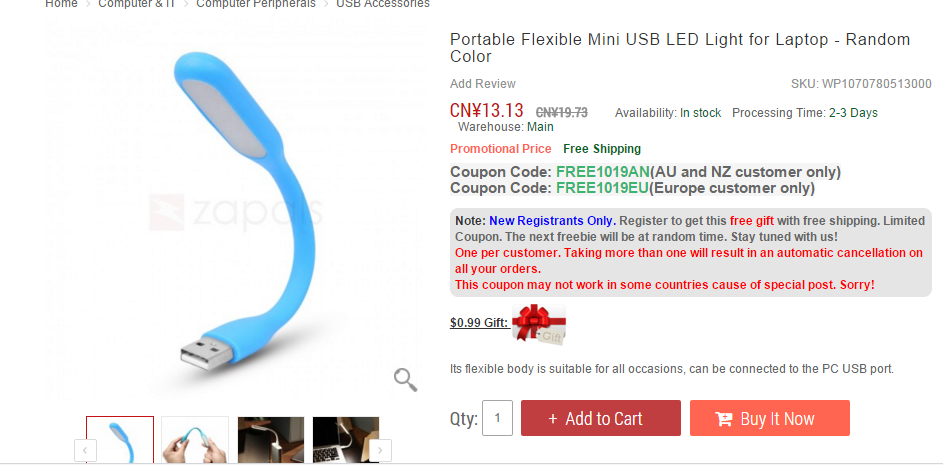Screen dimensions: 943x465
Task: Select the fourth thumbnail with laptop
Action: [346, 440]
